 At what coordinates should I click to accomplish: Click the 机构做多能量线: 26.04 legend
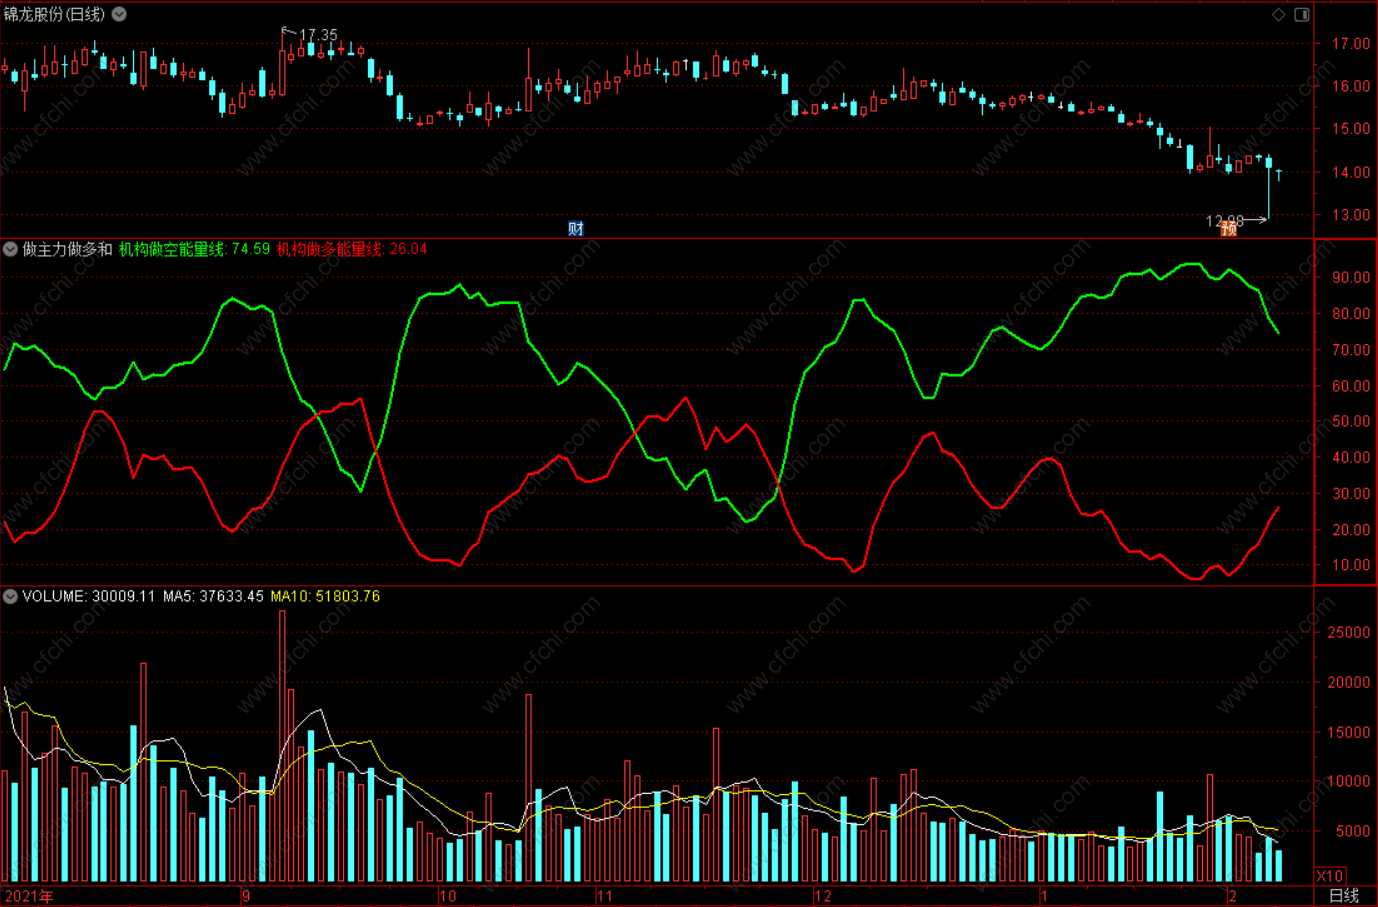tap(352, 249)
